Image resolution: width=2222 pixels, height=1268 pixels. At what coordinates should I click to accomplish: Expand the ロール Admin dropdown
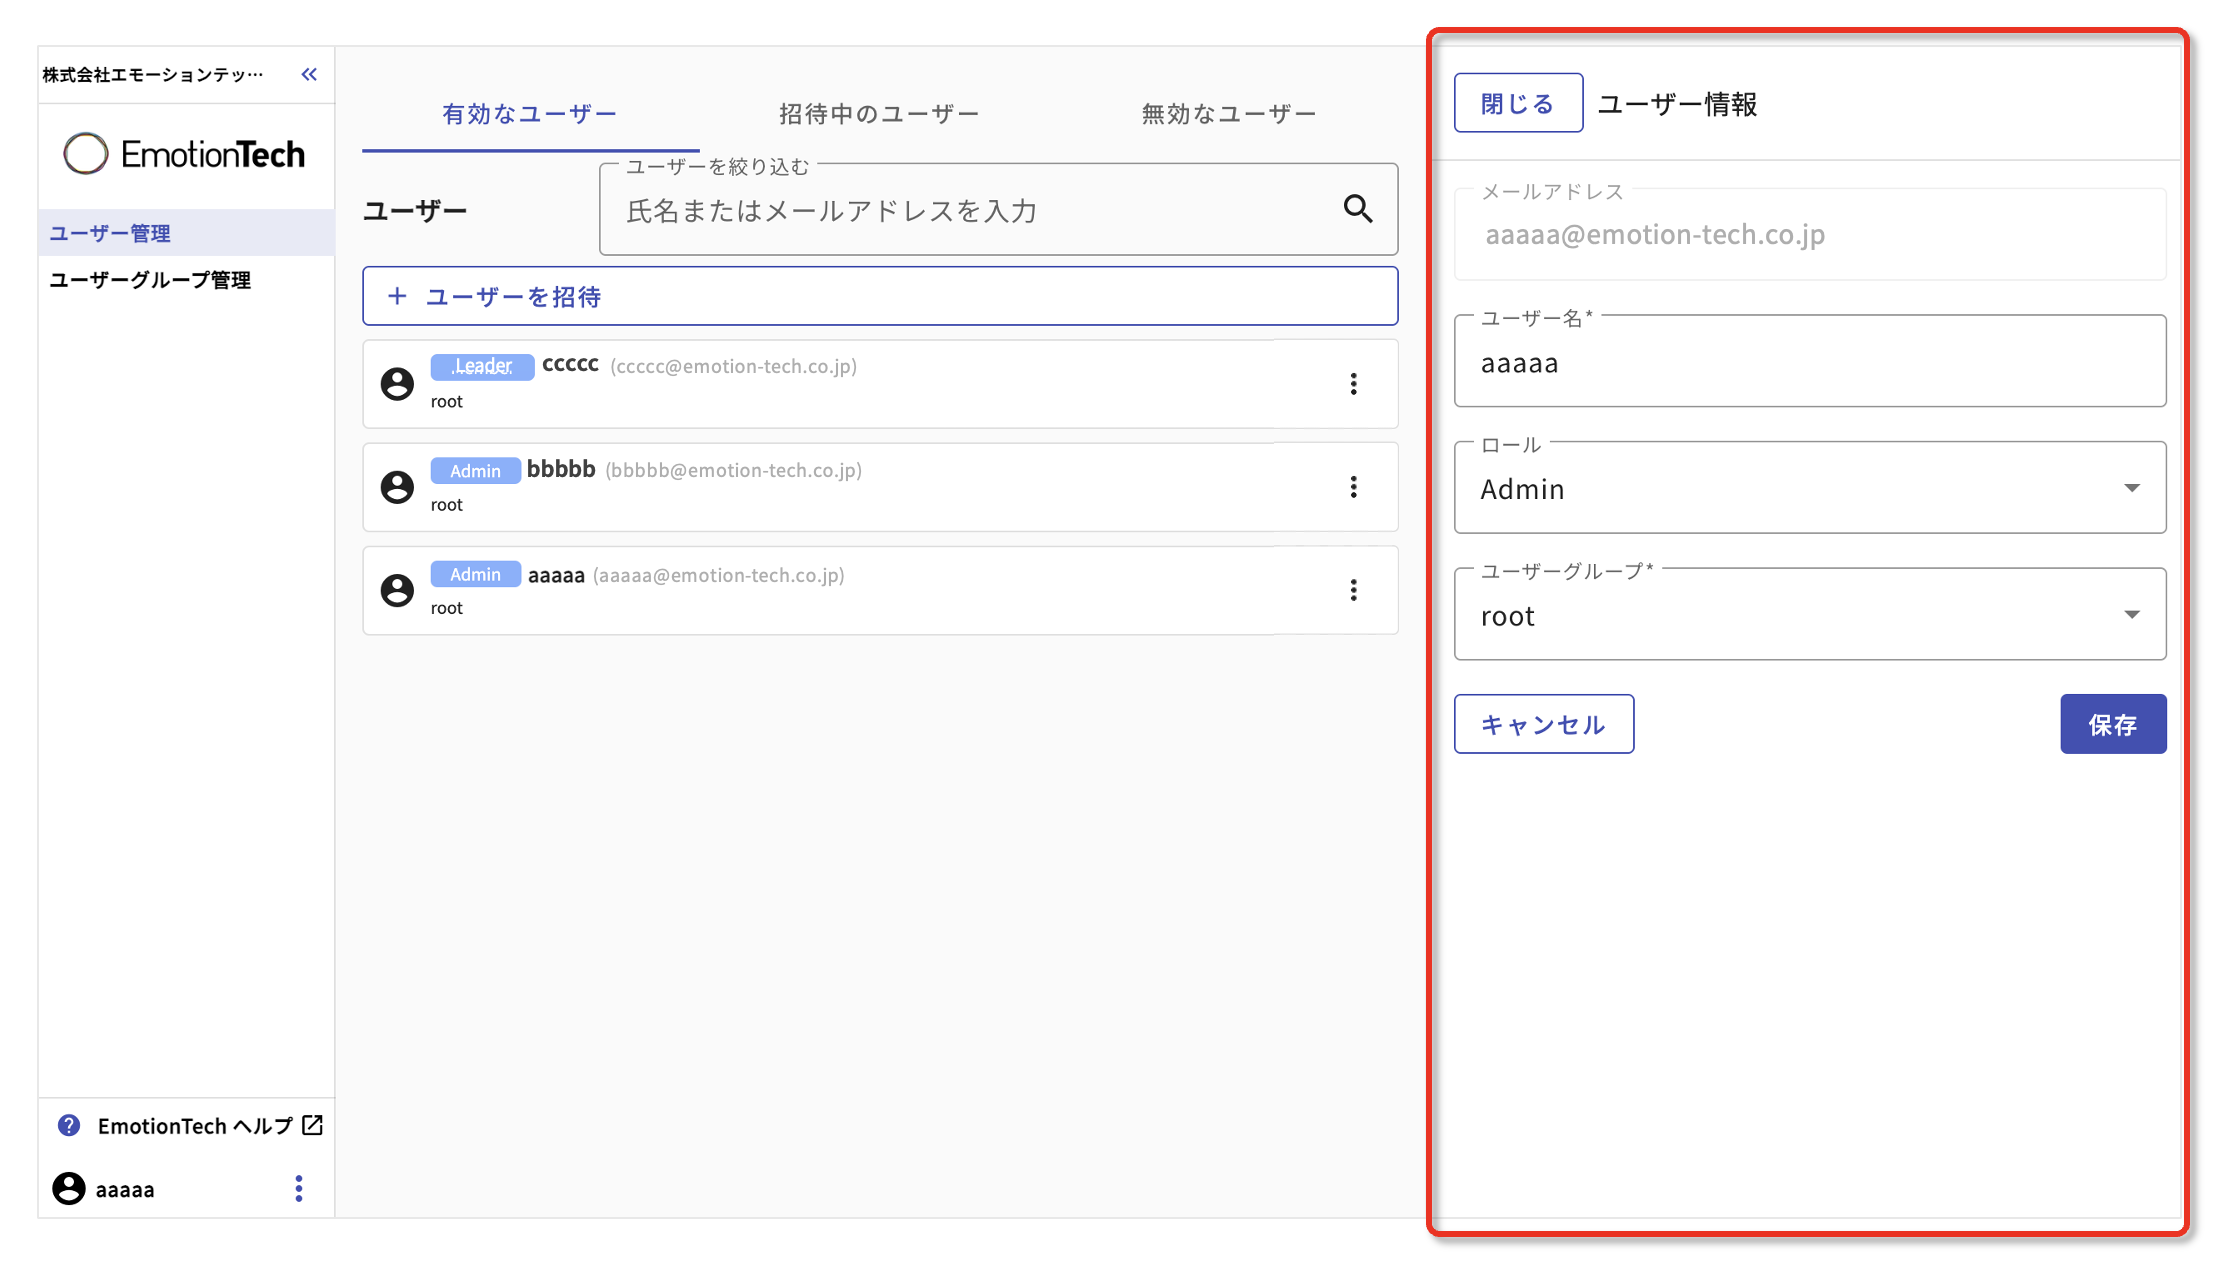pyautogui.click(x=1809, y=488)
